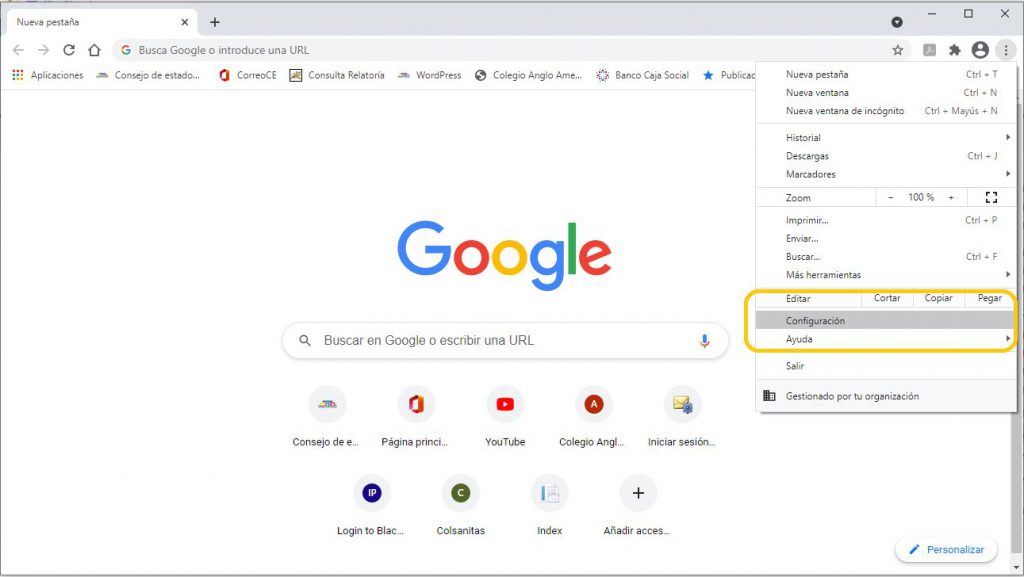
Task: Open the Página princi... Office shortcut
Action: pos(415,416)
